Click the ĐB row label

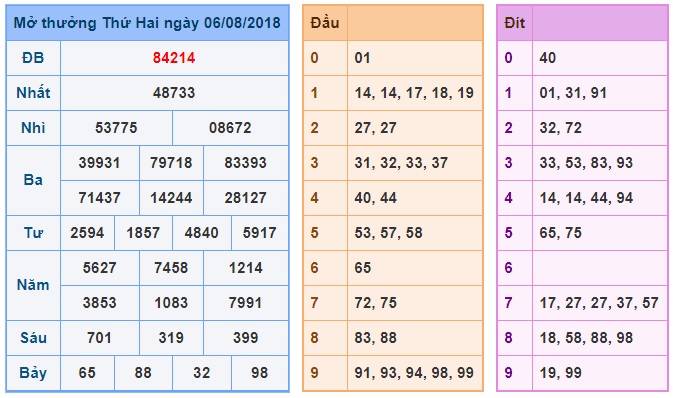tap(33, 58)
